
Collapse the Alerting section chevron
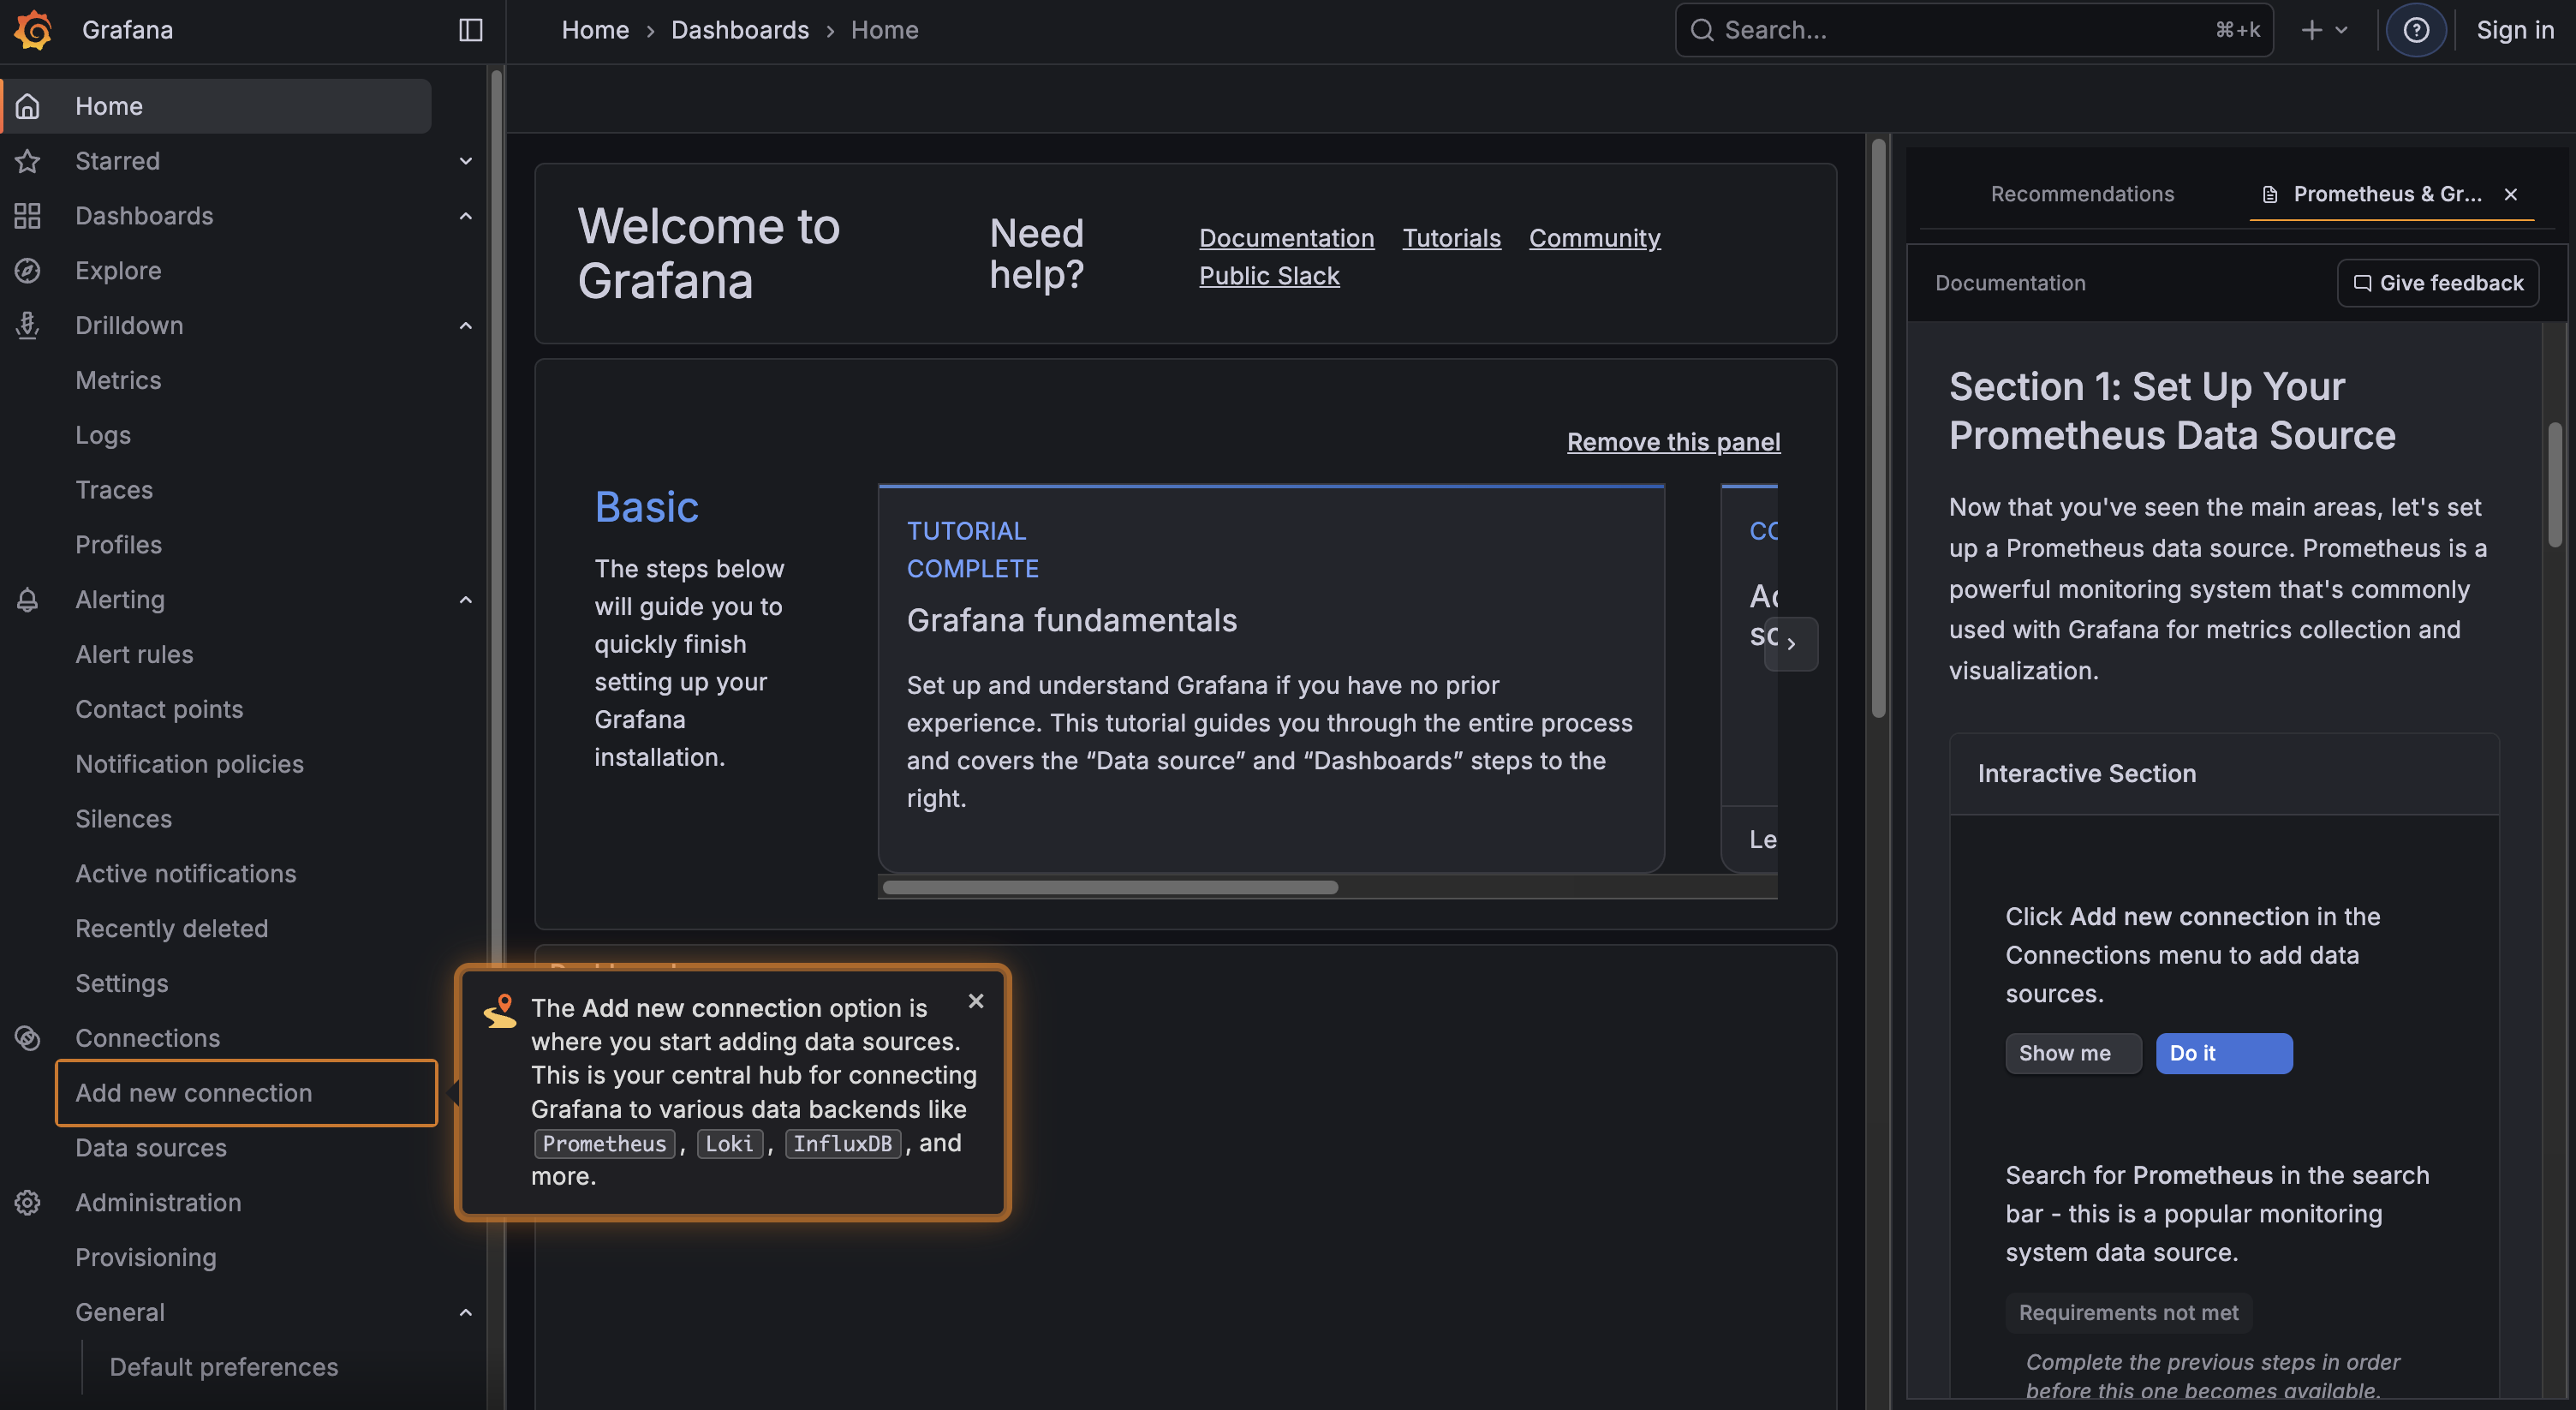pos(465,599)
